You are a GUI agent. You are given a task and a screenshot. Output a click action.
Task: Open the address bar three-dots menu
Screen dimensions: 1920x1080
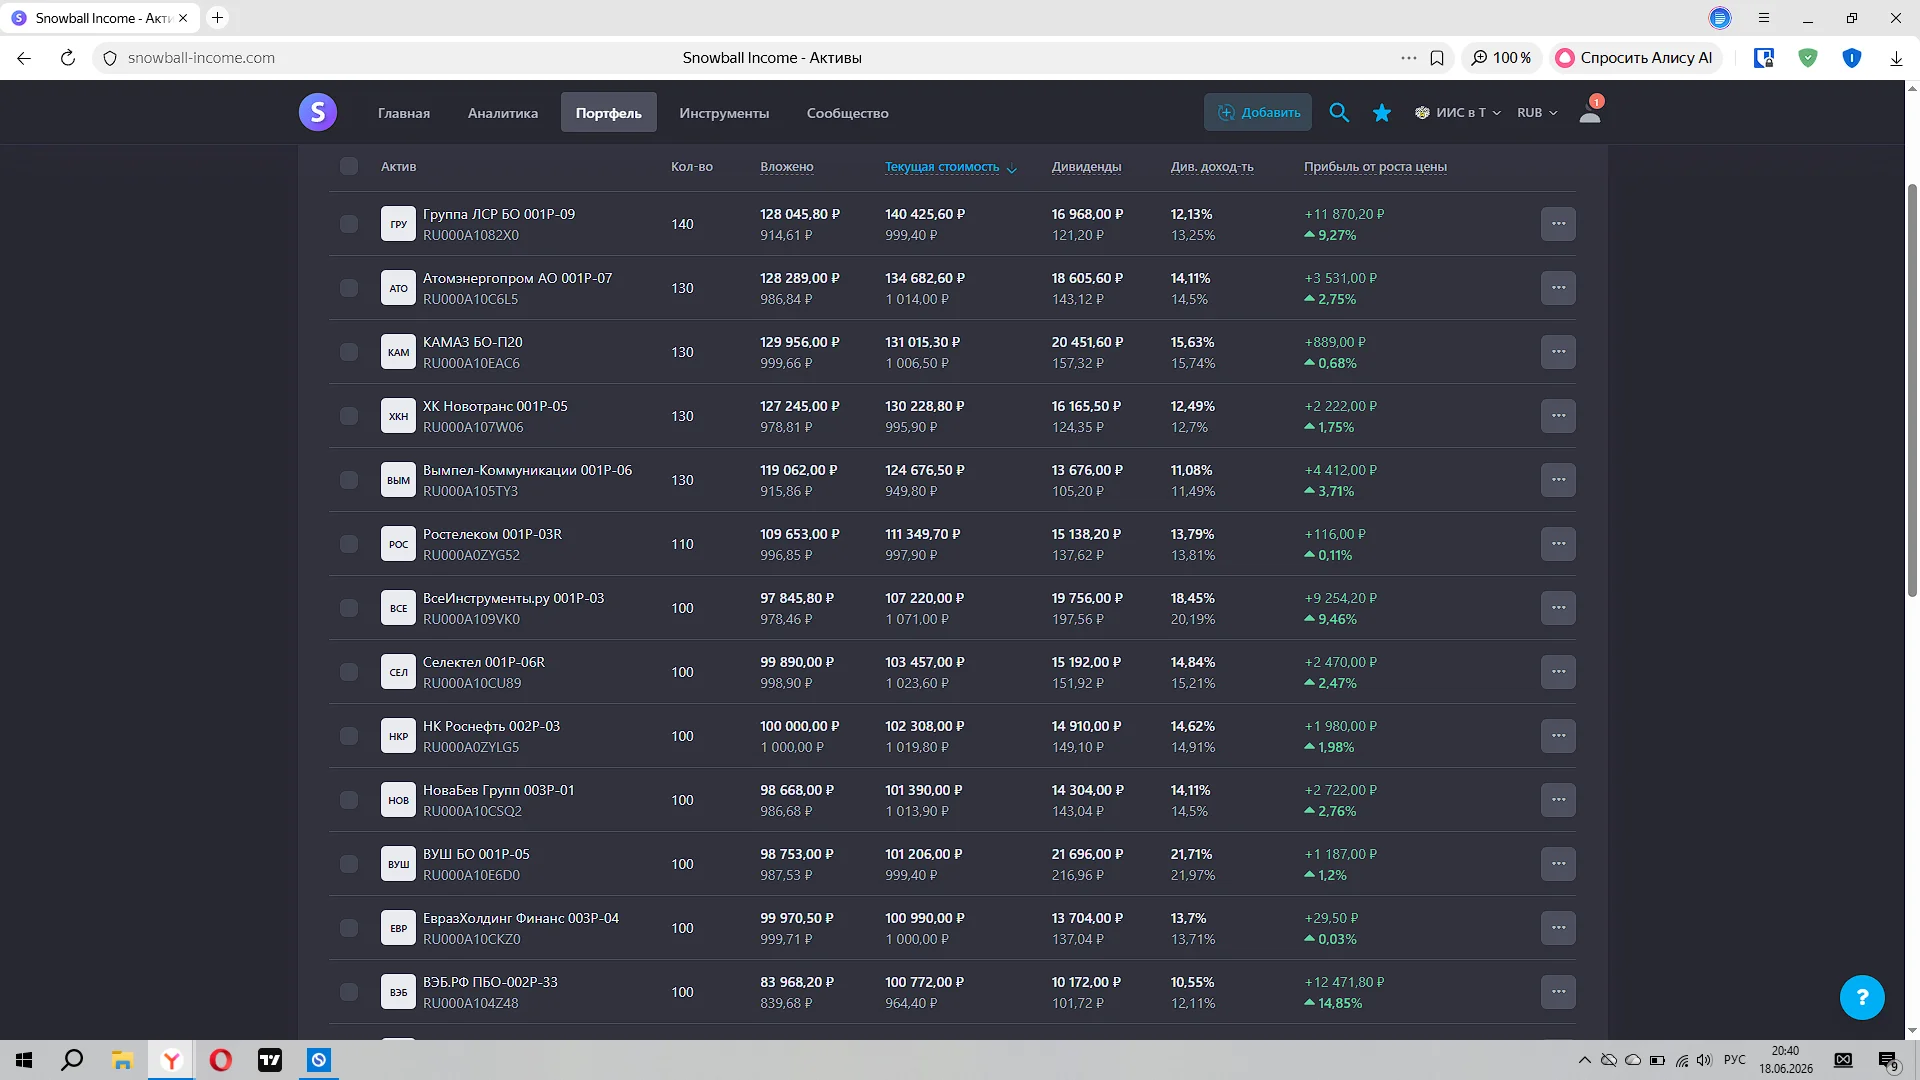[1409, 58]
